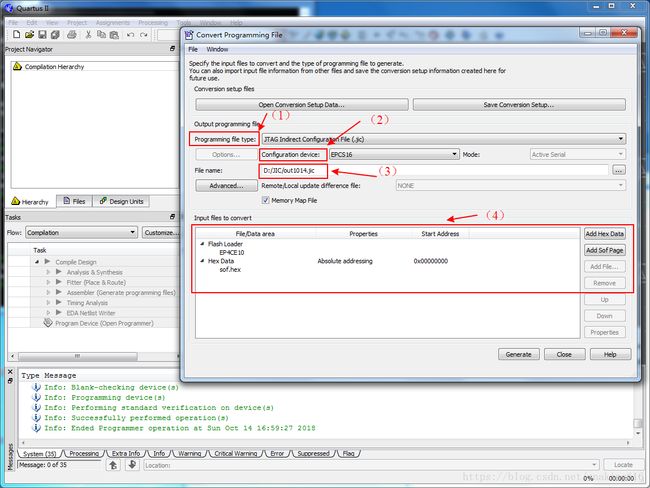Click the File name input field
The width and height of the screenshot is (650, 488).
coord(434,170)
